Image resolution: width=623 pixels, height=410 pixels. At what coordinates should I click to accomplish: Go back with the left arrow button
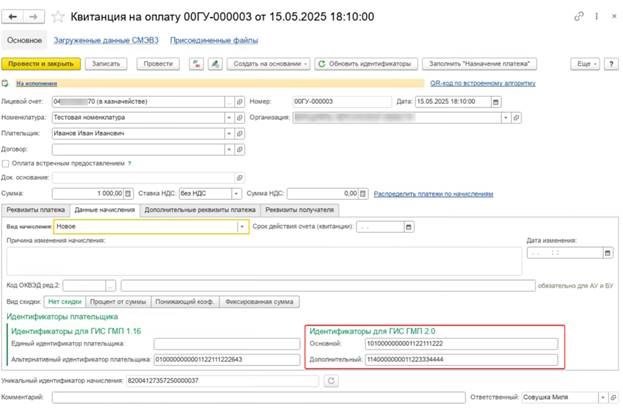coord(13,17)
